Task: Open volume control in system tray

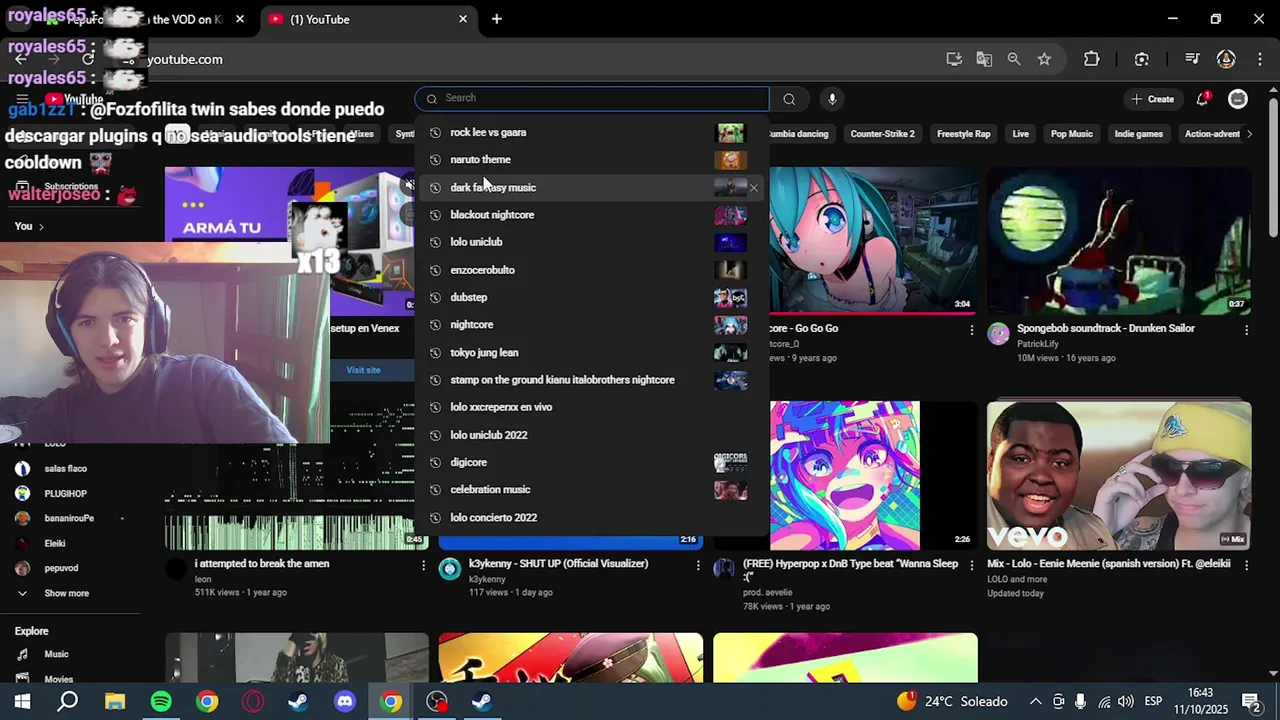Action: click(x=1126, y=702)
